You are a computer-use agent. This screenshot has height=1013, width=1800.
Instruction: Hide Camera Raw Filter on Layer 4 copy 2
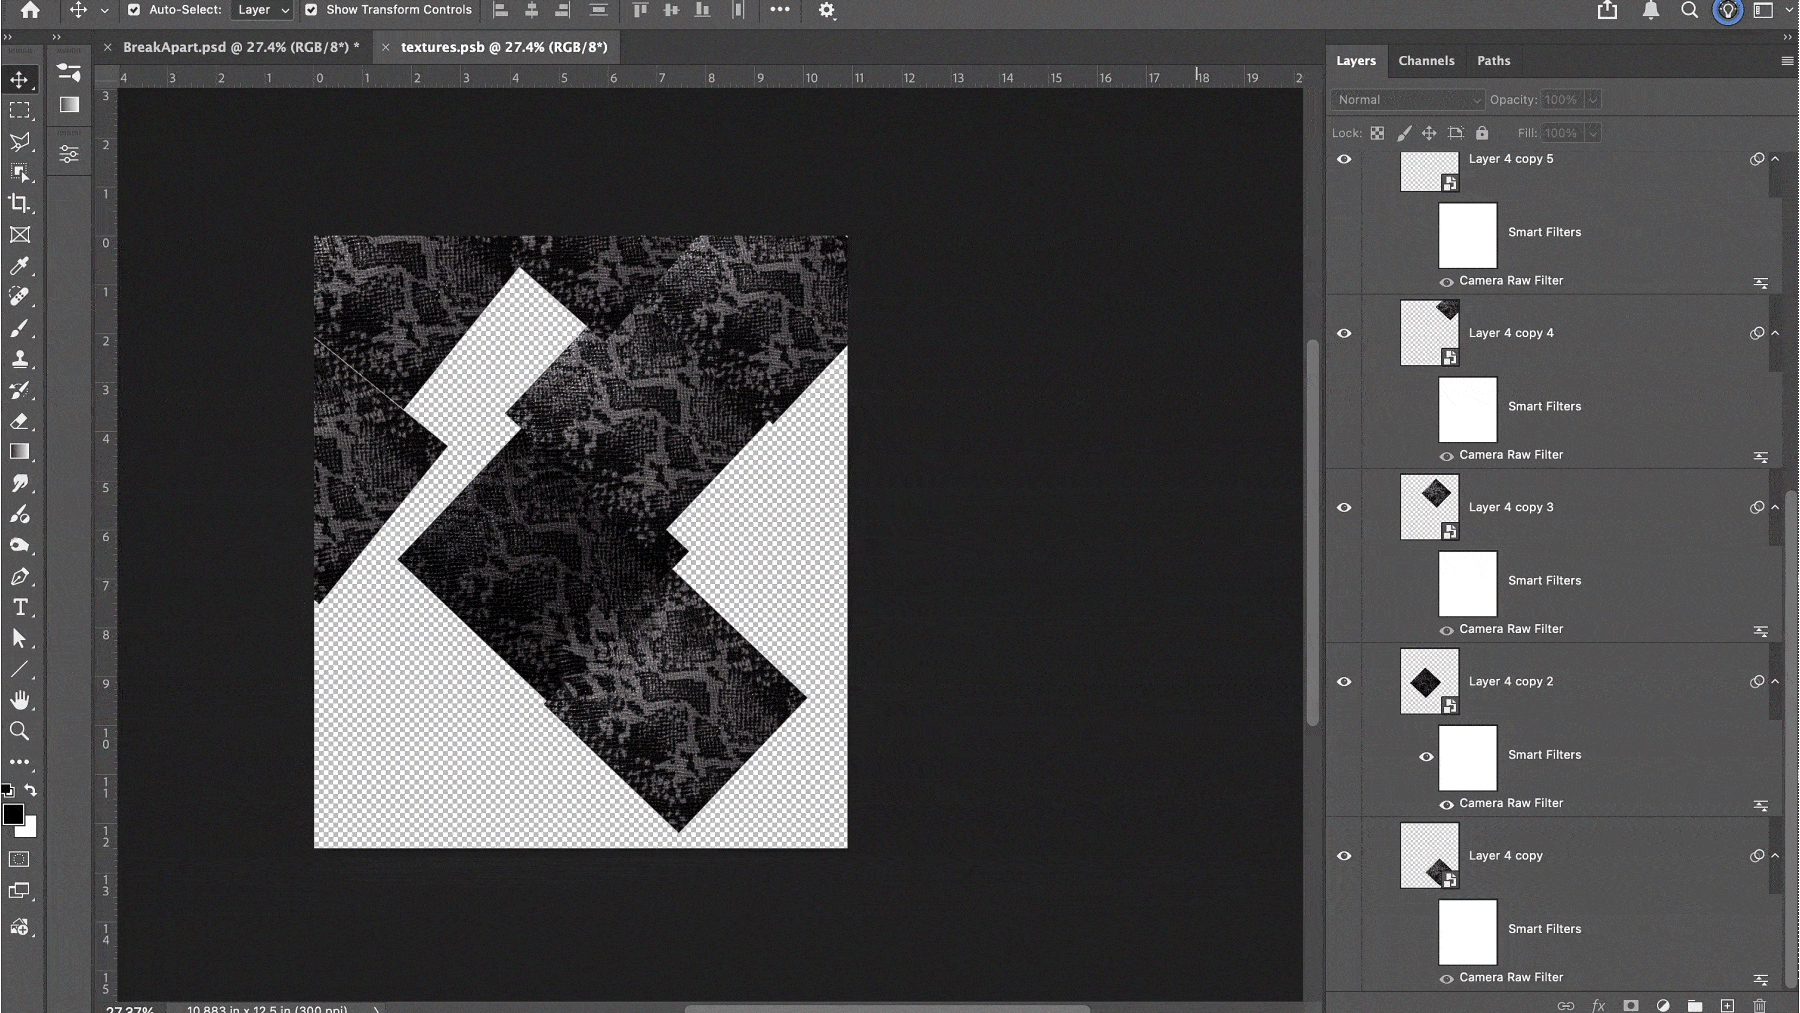(x=1446, y=804)
